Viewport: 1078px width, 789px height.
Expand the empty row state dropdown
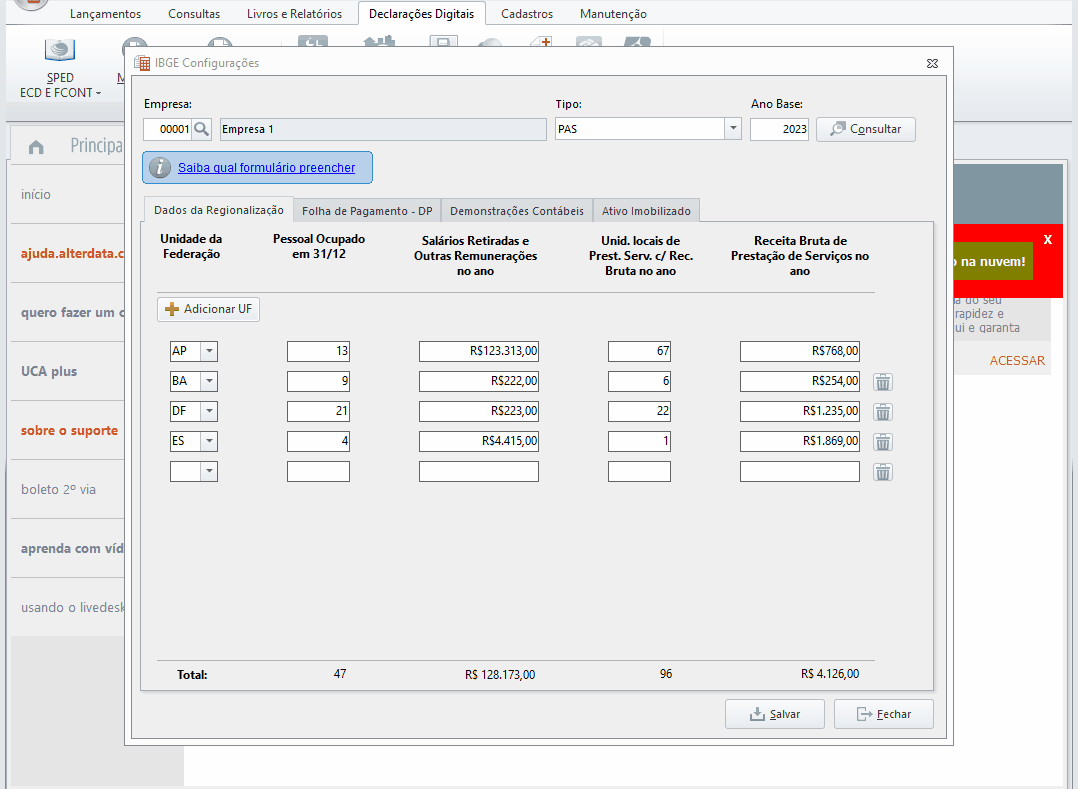(209, 471)
